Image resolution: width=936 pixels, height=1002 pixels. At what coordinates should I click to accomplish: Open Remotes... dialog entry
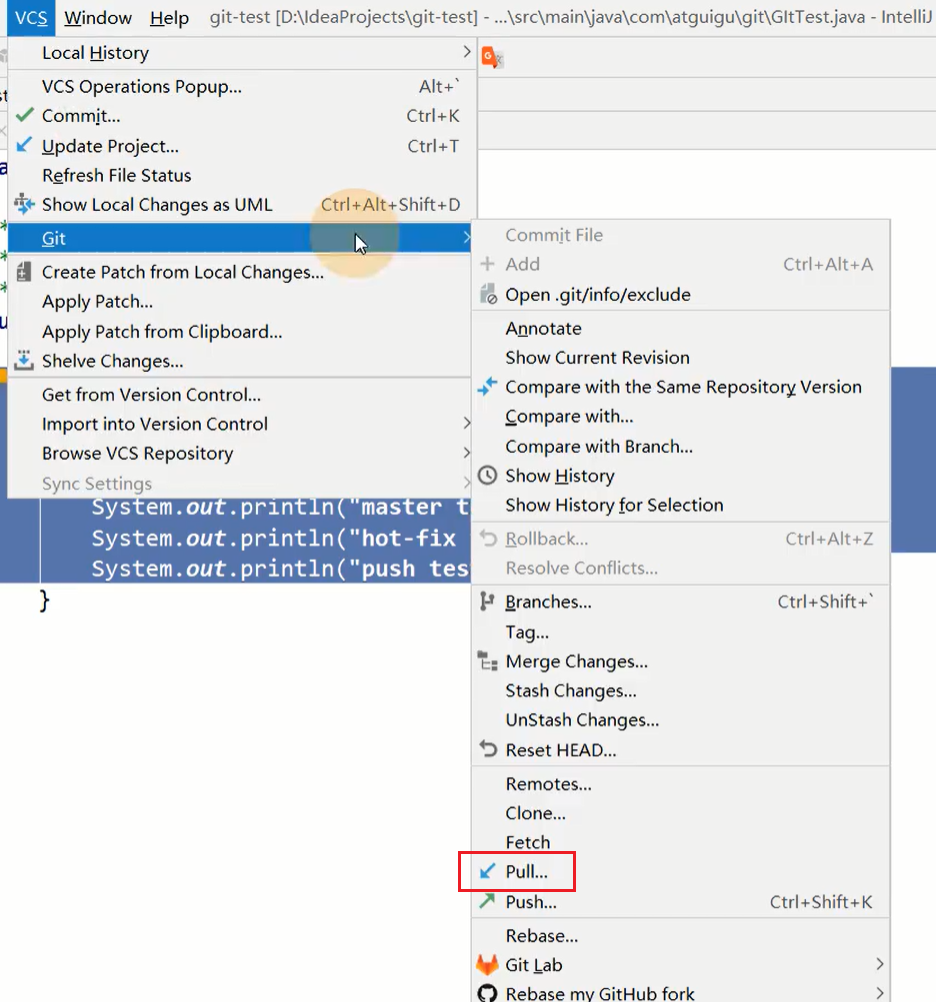pos(680,783)
